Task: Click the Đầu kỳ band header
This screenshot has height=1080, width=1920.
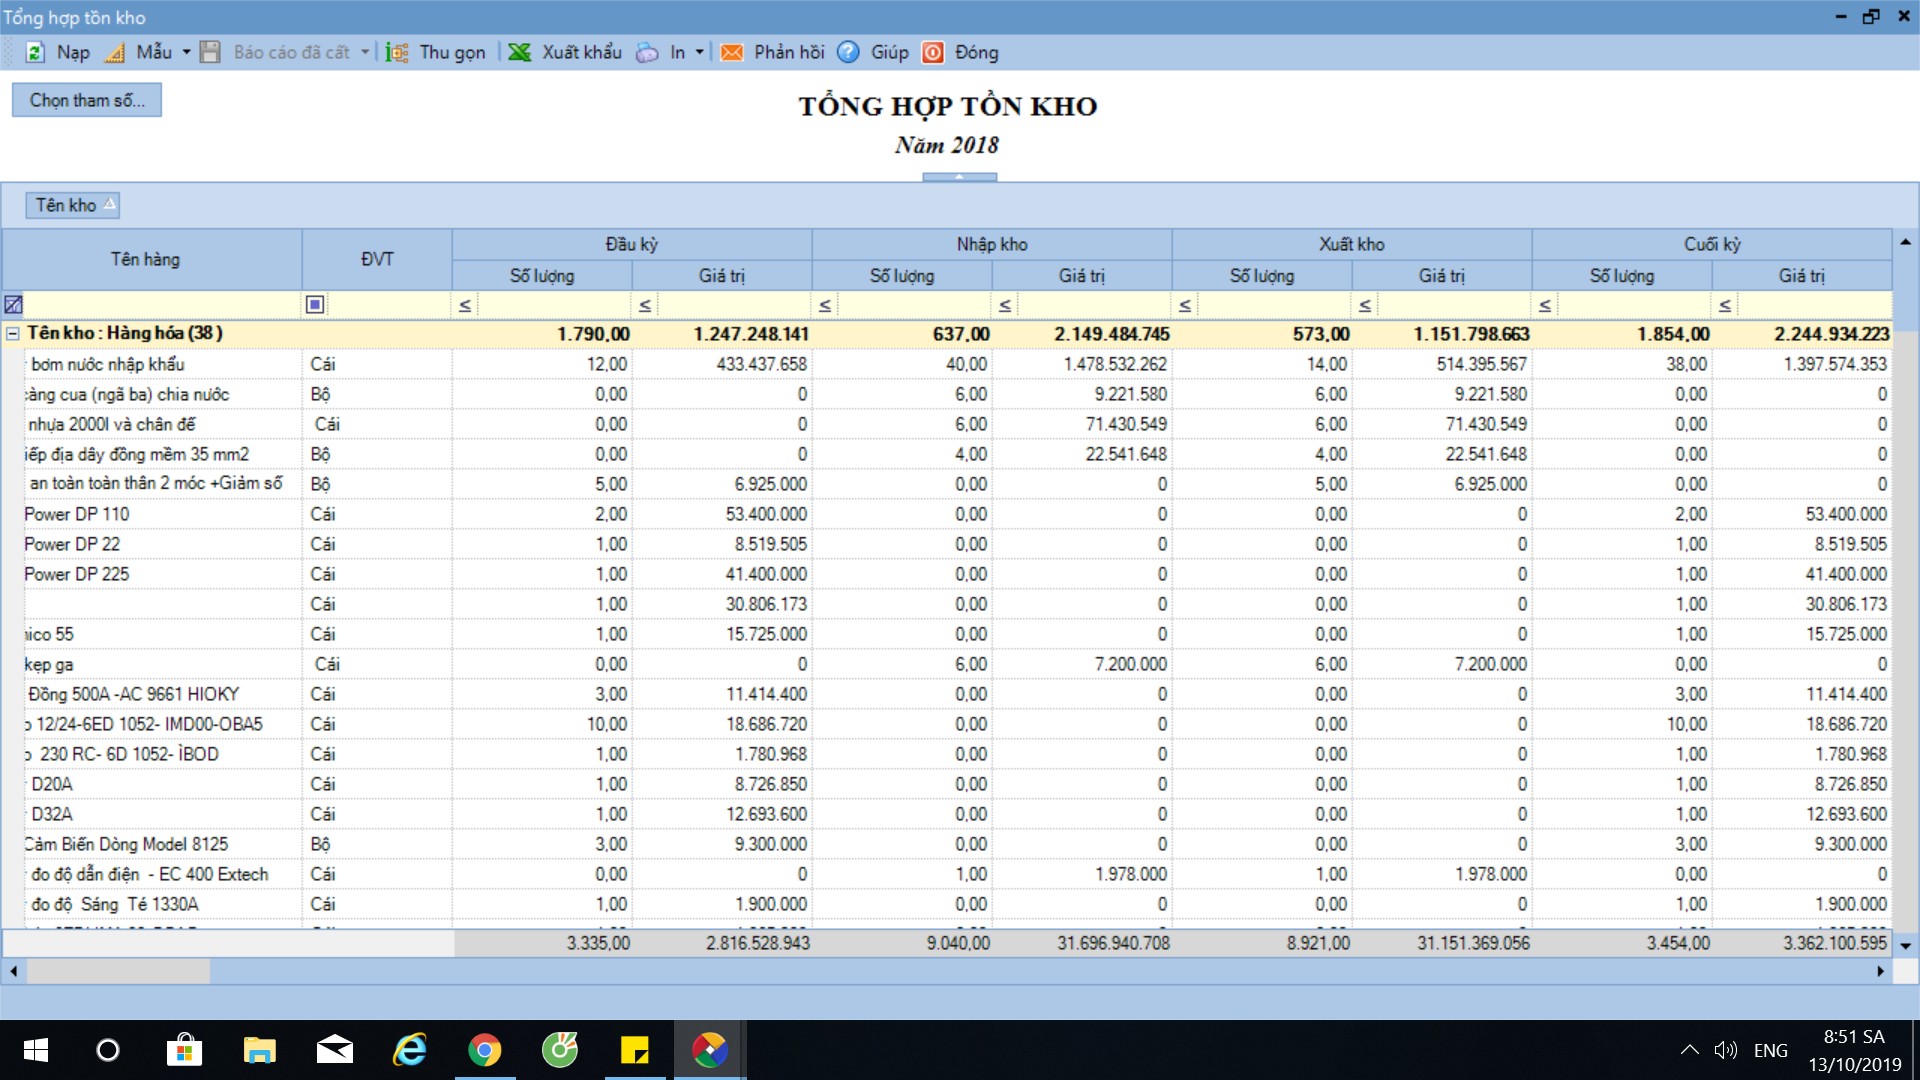Action: point(632,244)
